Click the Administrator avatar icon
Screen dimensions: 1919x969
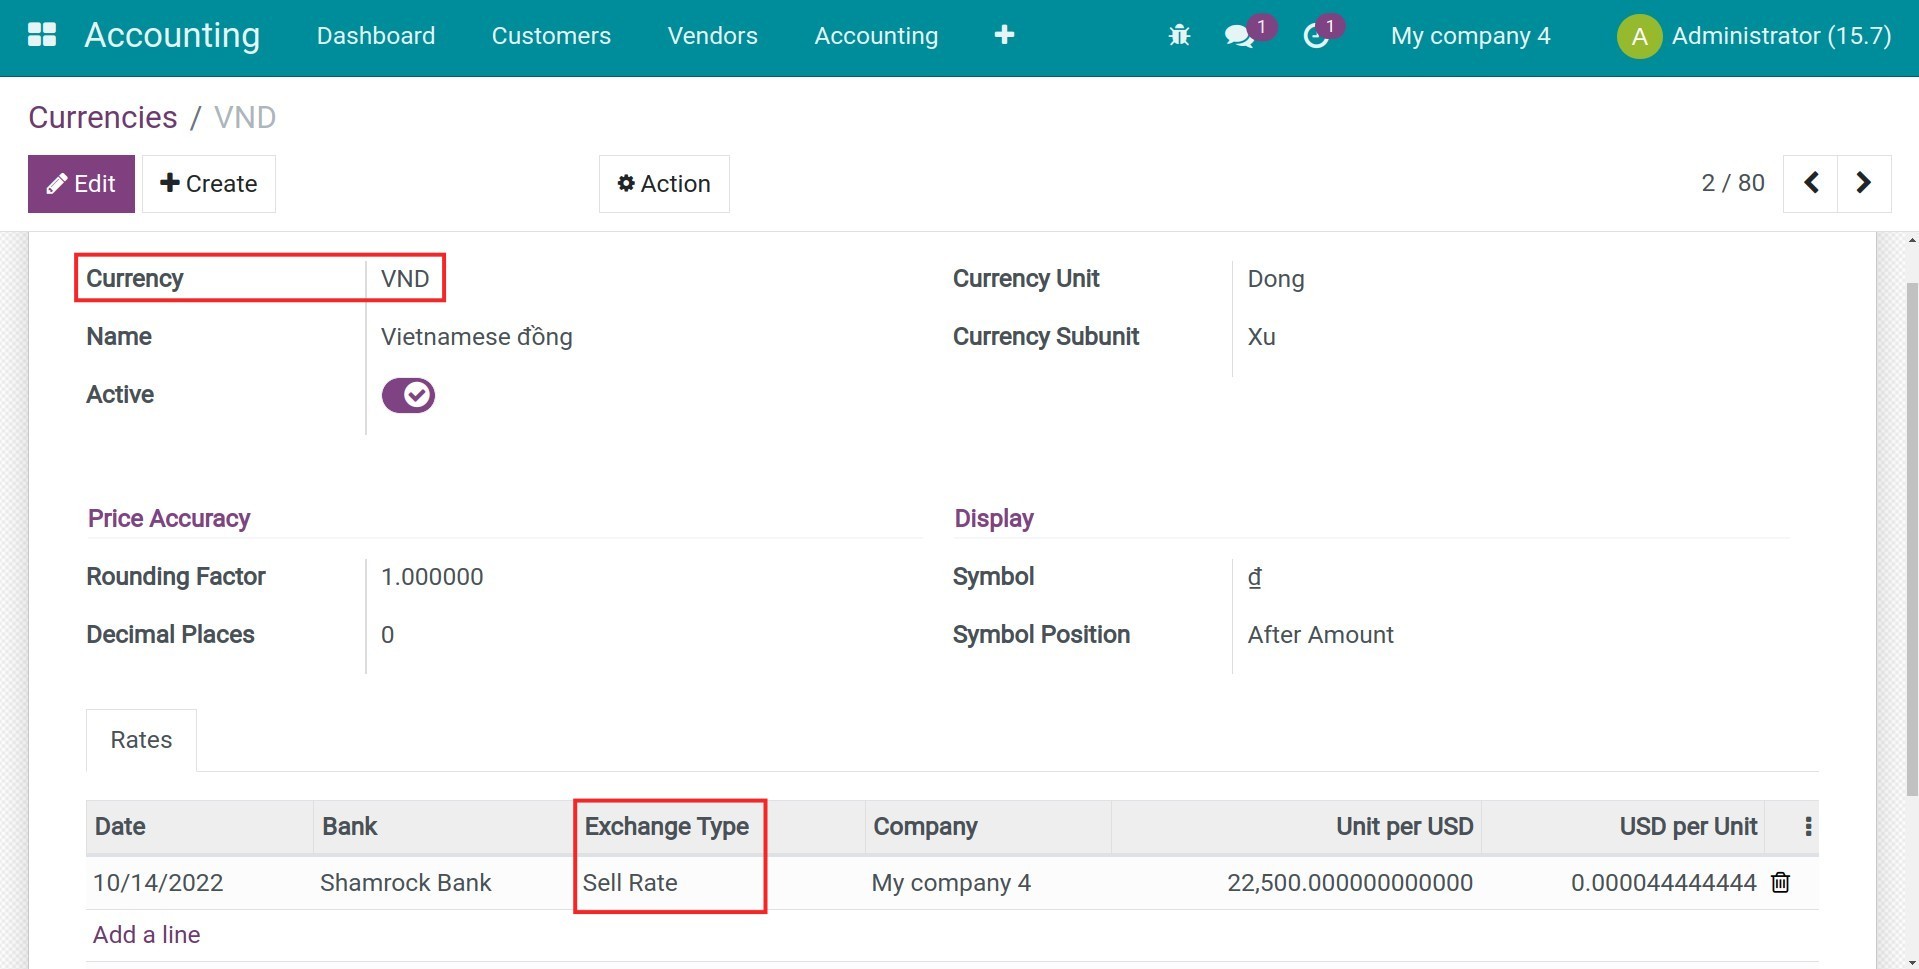(x=1638, y=35)
